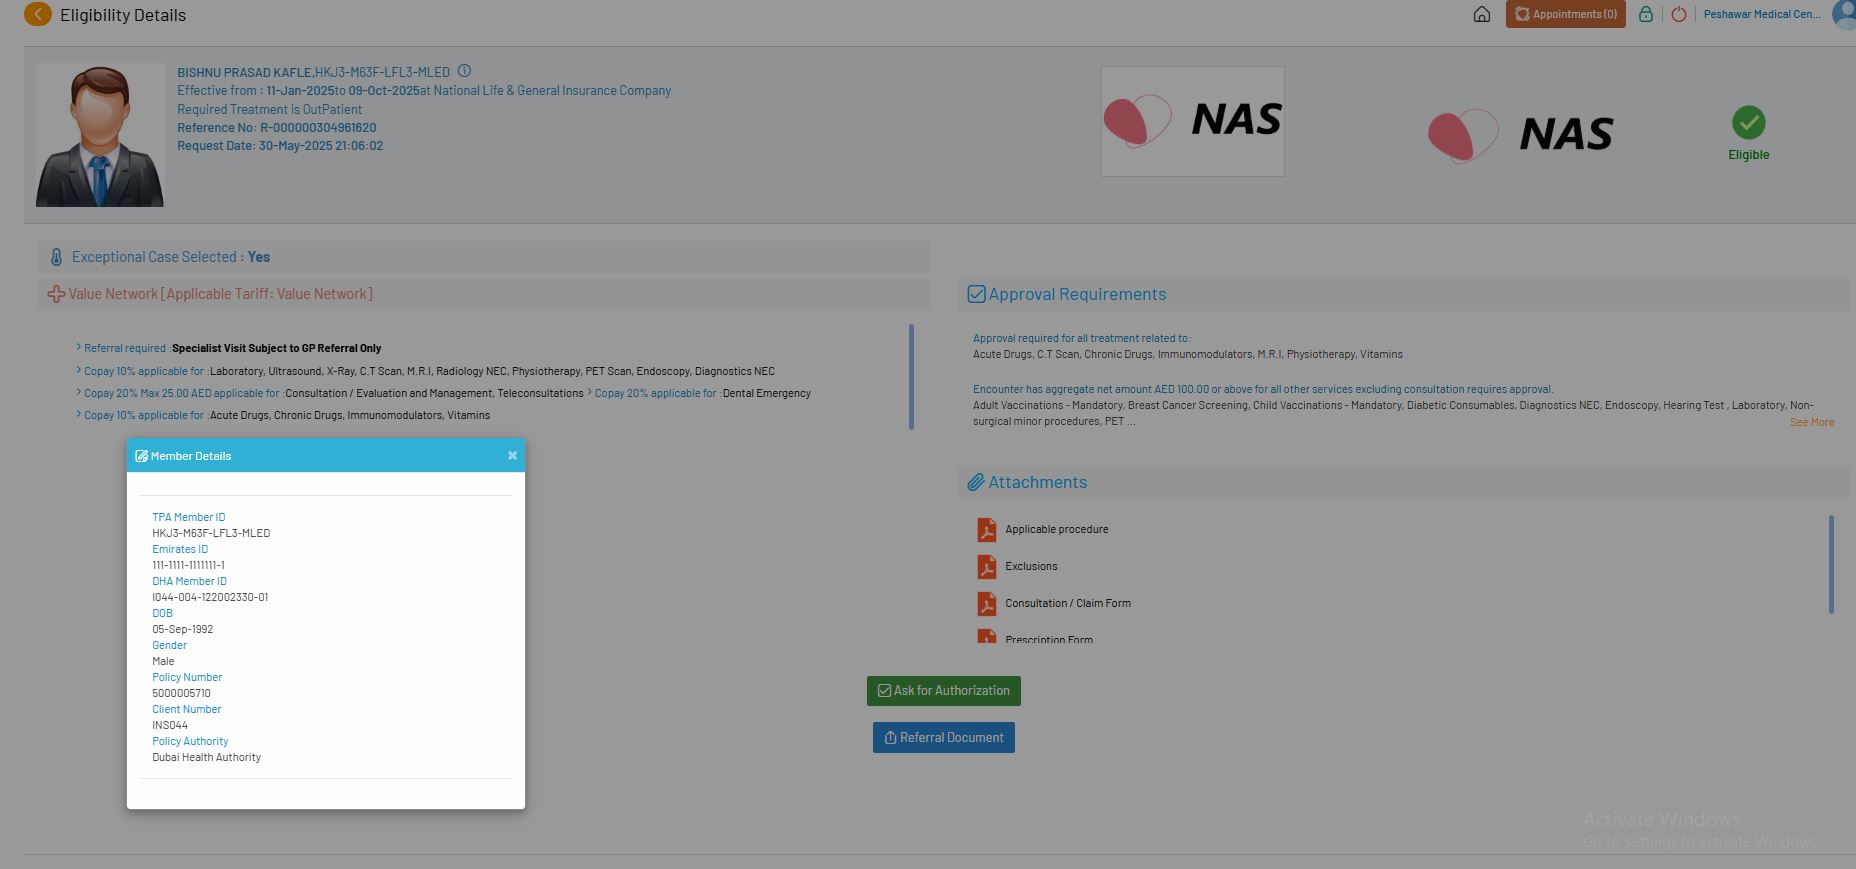Image resolution: width=1856 pixels, height=869 pixels.
Task: Click Specialist Visit Subject to GP Referral Only
Action: (x=277, y=348)
